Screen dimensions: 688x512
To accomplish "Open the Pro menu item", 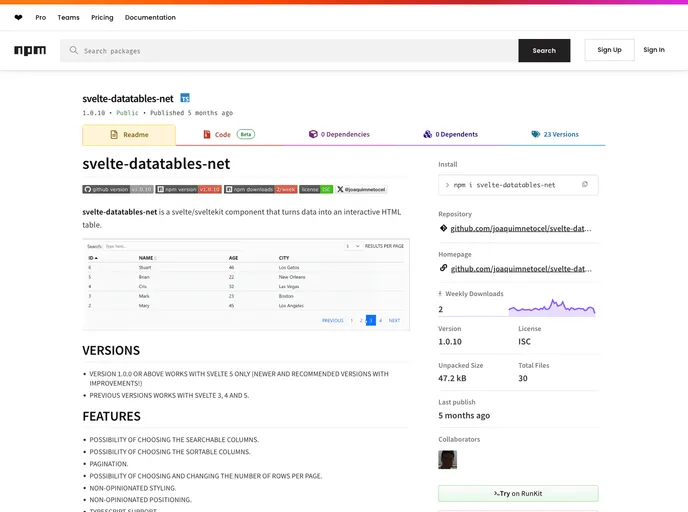I will pos(41,18).
